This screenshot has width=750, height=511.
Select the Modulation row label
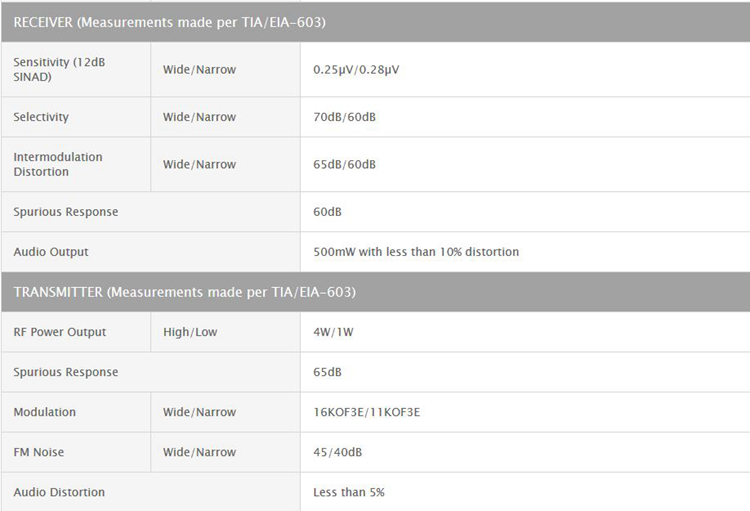45,412
